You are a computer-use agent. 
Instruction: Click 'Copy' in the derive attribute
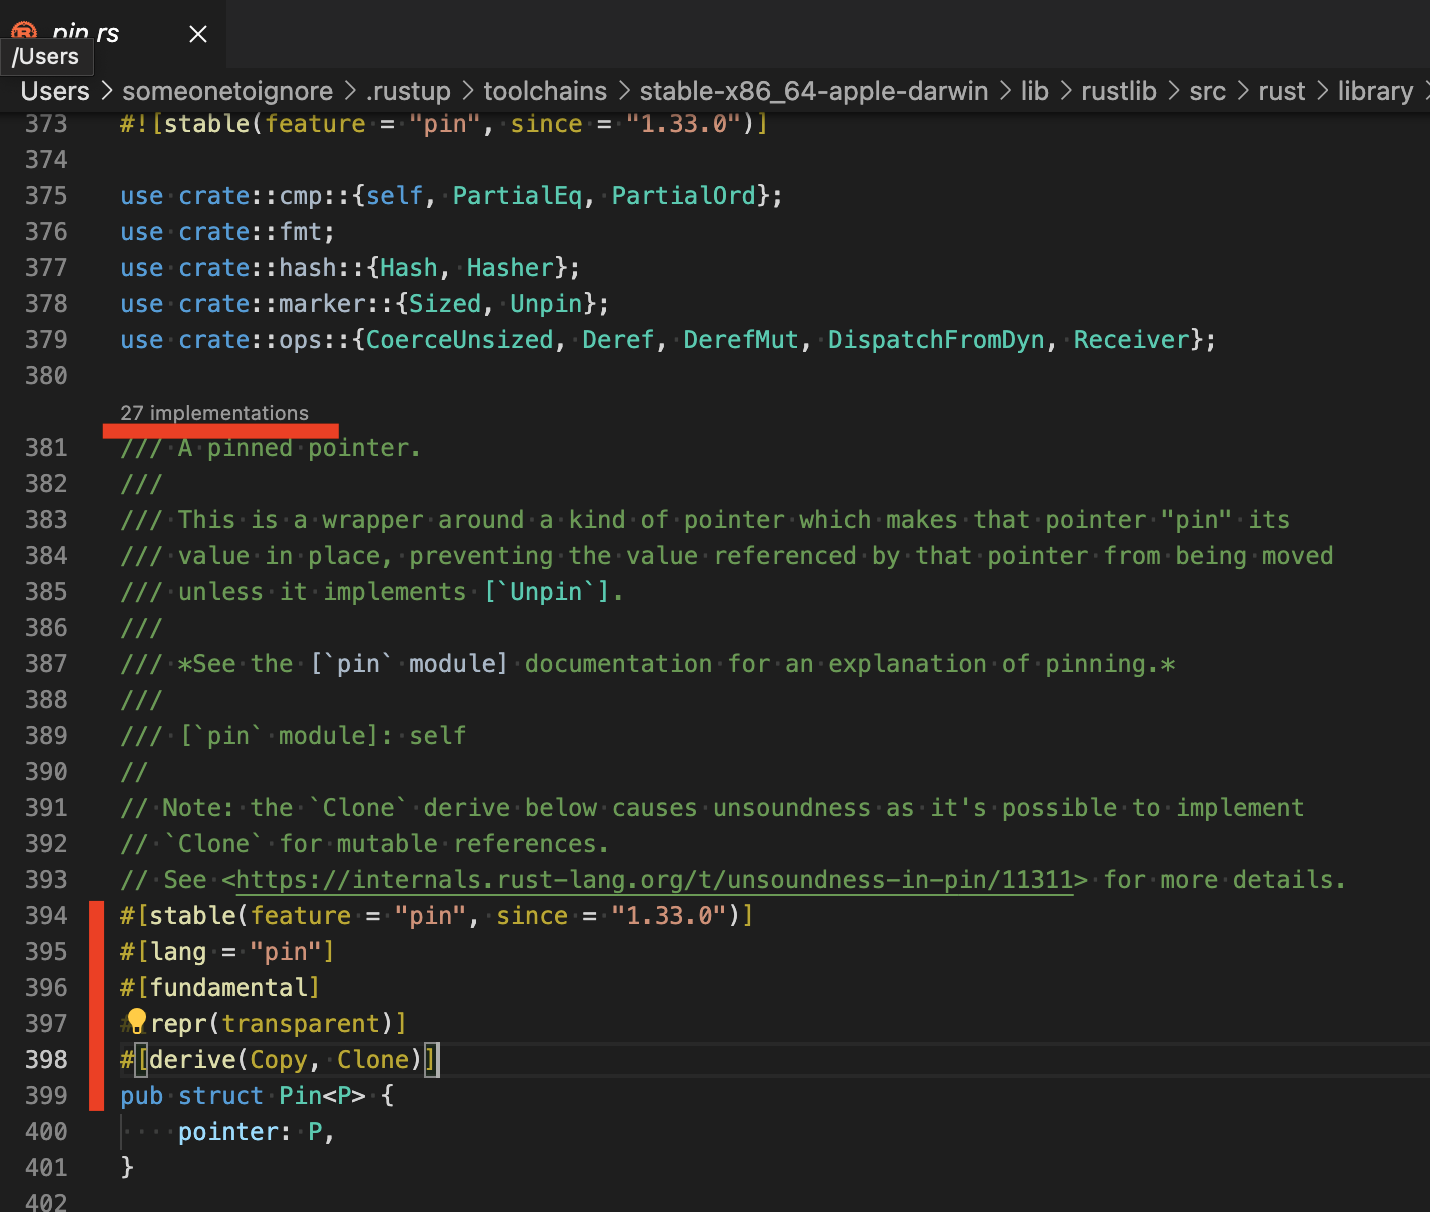click(279, 1059)
